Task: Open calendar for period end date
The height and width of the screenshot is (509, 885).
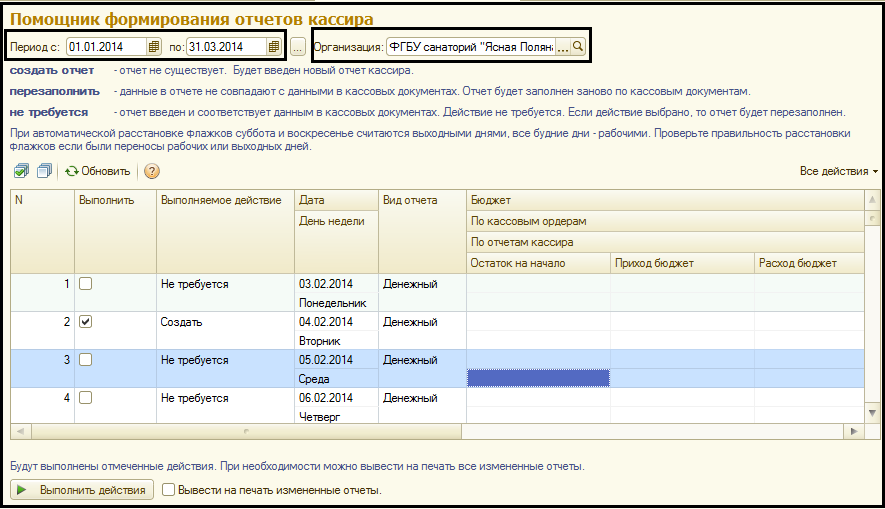Action: (273, 47)
